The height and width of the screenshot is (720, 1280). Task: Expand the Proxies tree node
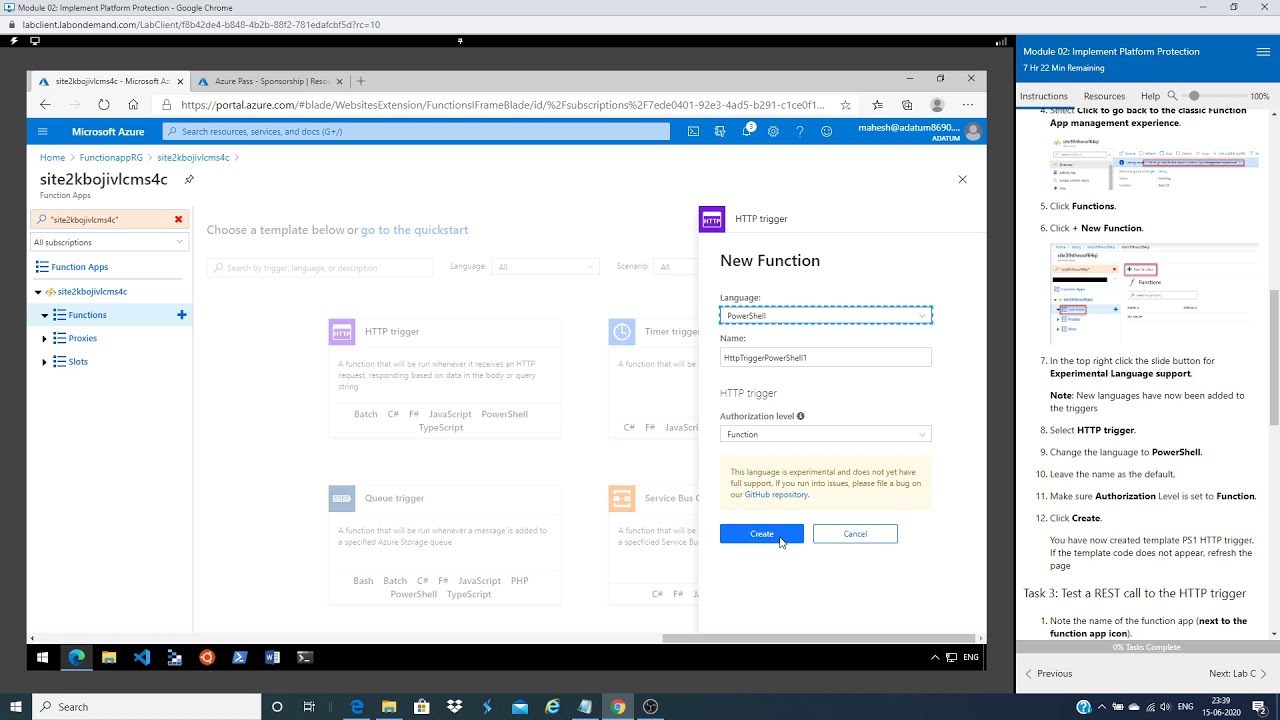[x=45, y=339]
